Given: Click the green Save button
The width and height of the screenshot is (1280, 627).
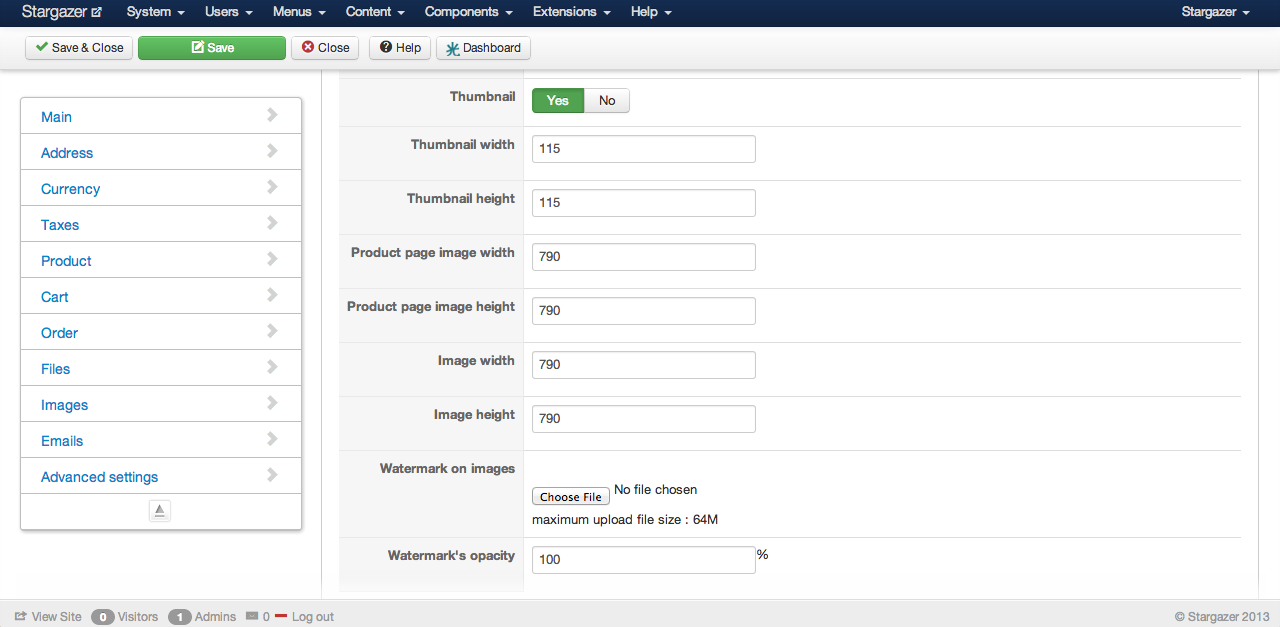Looking at the screenshot, I should pos(212,48).
